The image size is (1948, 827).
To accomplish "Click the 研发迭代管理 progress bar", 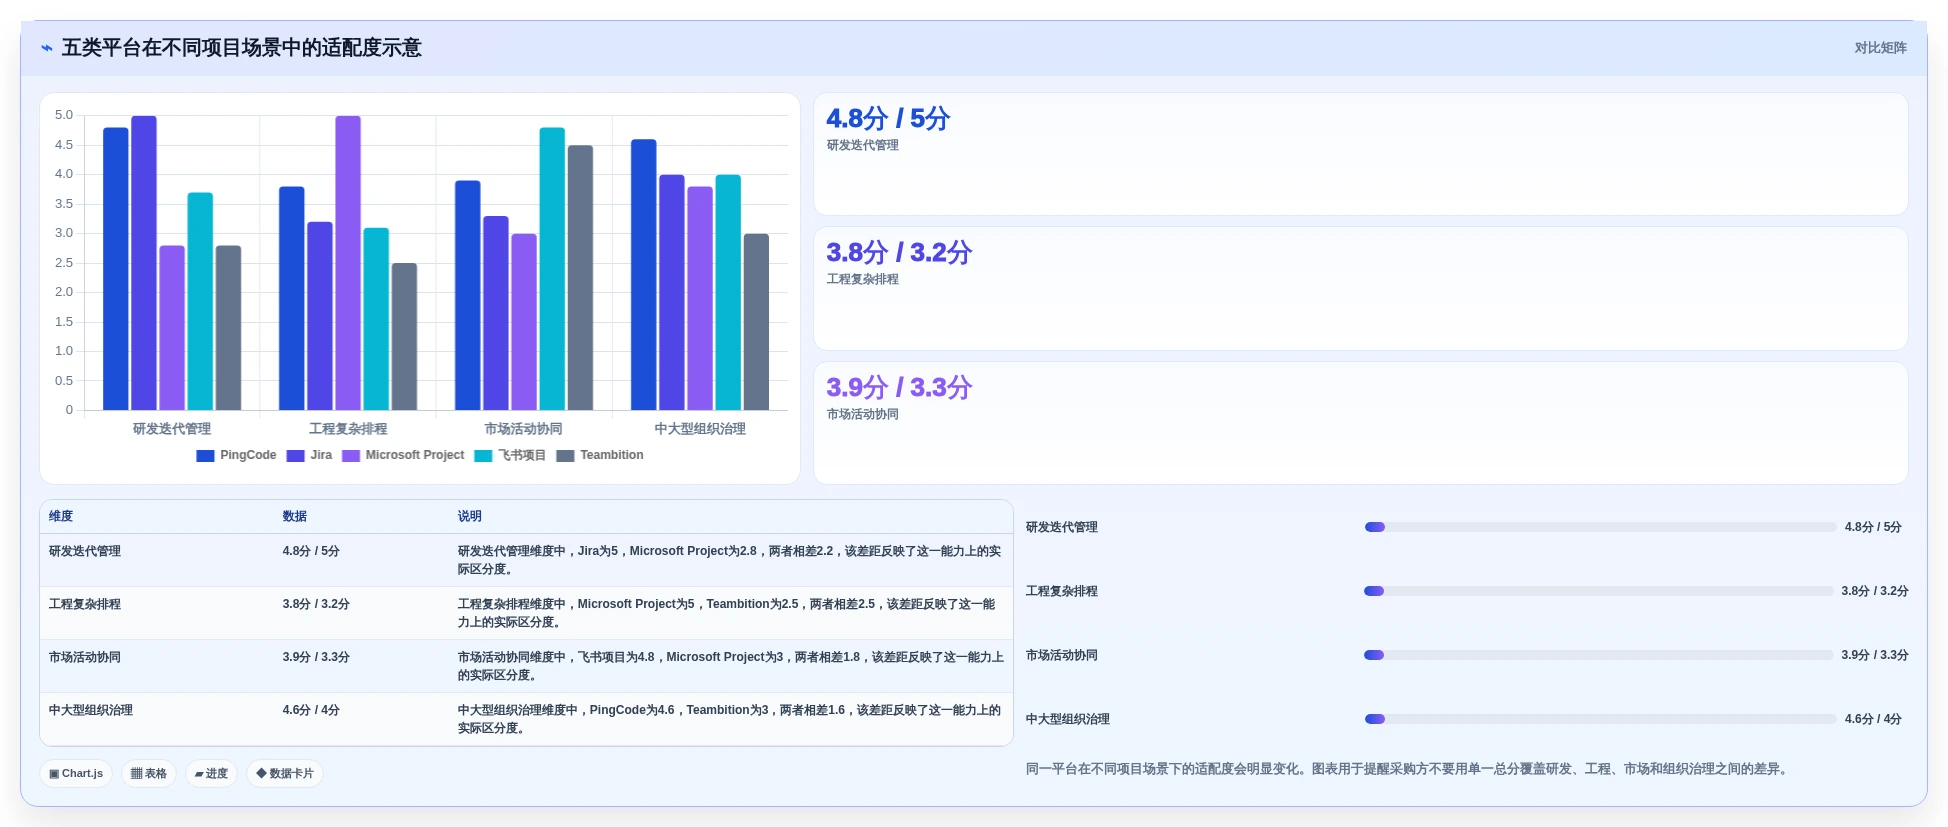I will tap(1600, 527).
